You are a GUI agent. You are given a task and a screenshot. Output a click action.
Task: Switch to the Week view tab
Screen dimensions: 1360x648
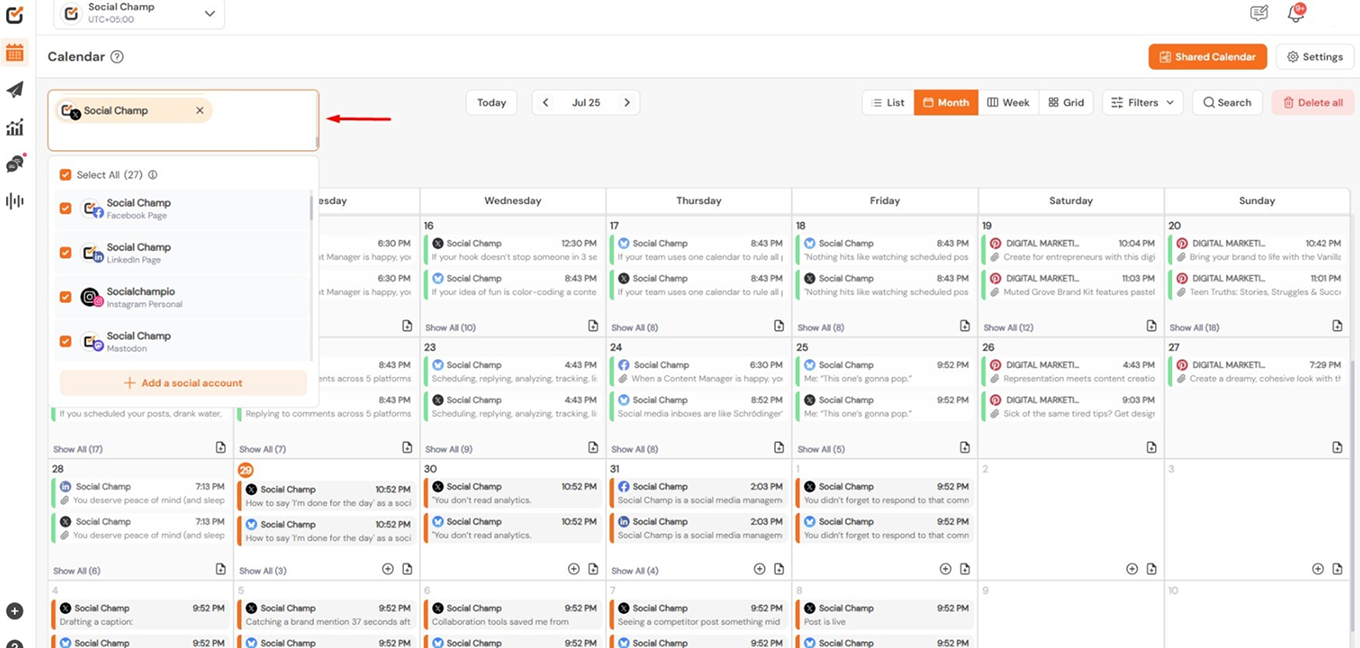click(x=1008, y=103)
